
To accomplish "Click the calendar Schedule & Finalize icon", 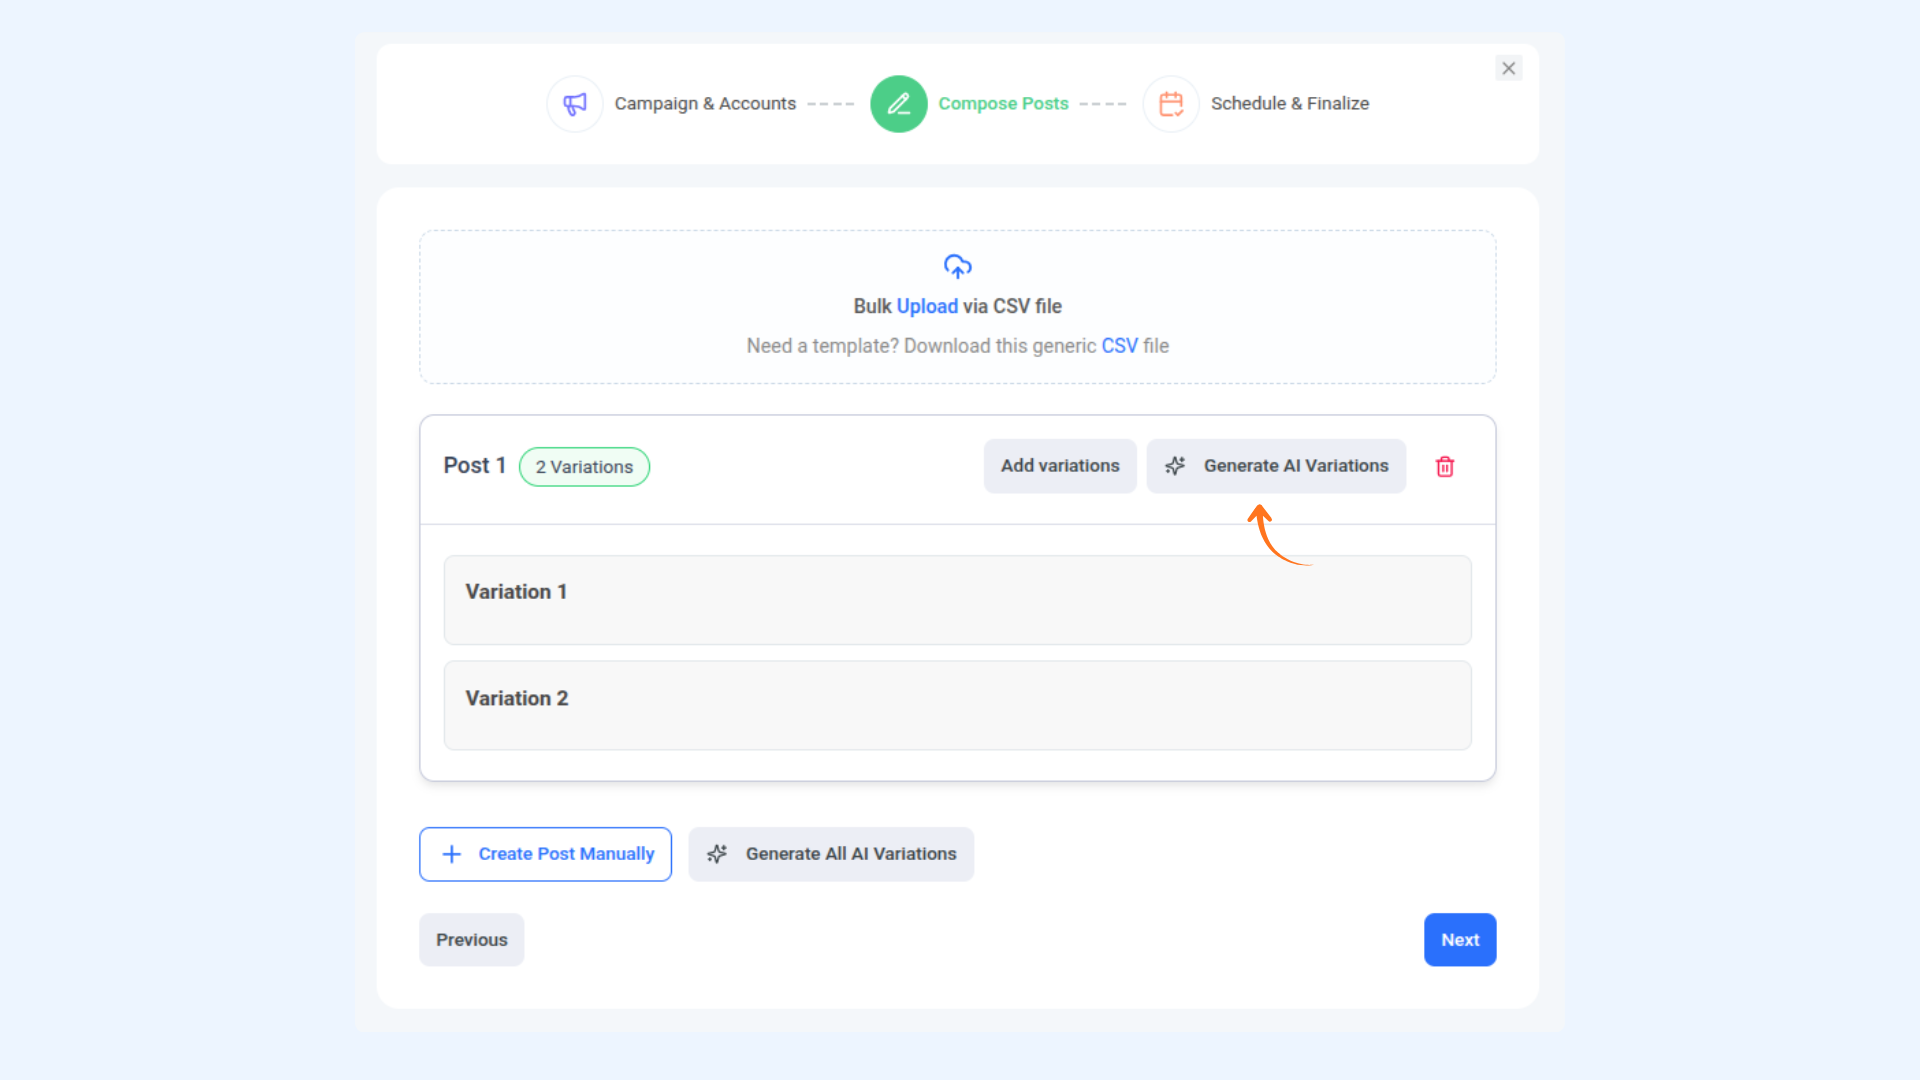I will (1171, 104).
